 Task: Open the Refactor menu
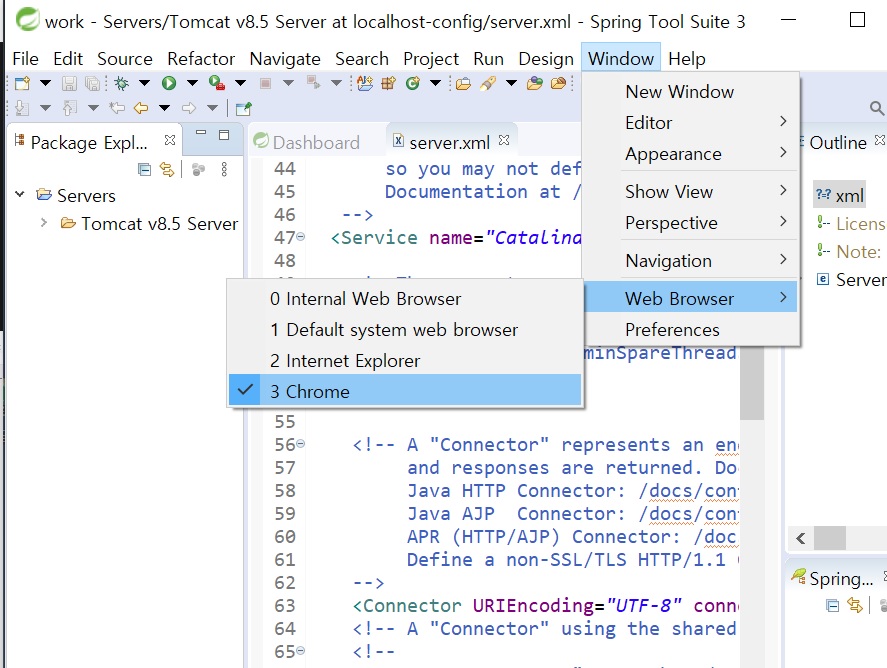click(x=201, y=59)
